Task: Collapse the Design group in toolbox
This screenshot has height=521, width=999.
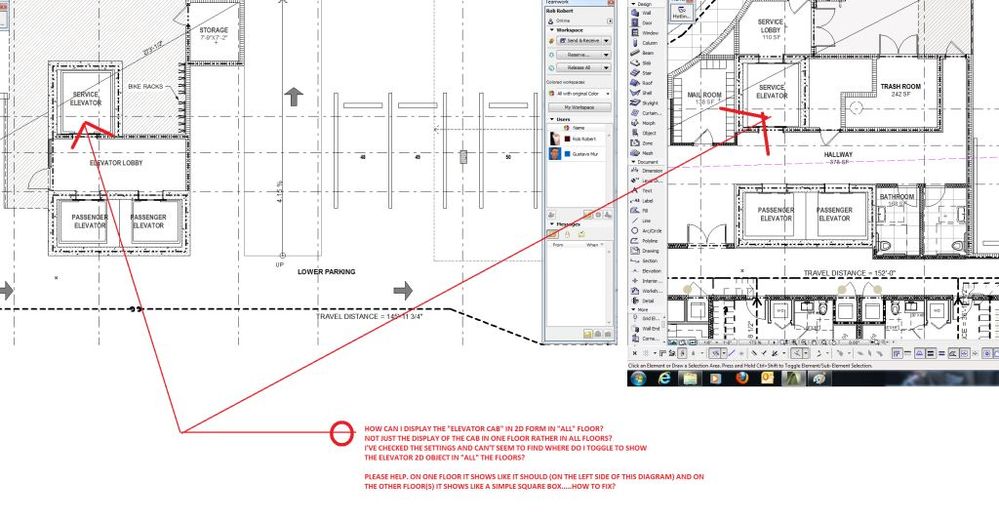Action: pyautogui.click(x=633, y=4)
